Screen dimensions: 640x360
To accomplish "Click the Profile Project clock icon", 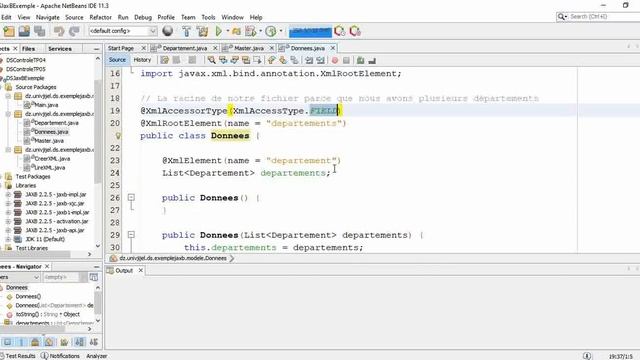I will pos(271,31).
